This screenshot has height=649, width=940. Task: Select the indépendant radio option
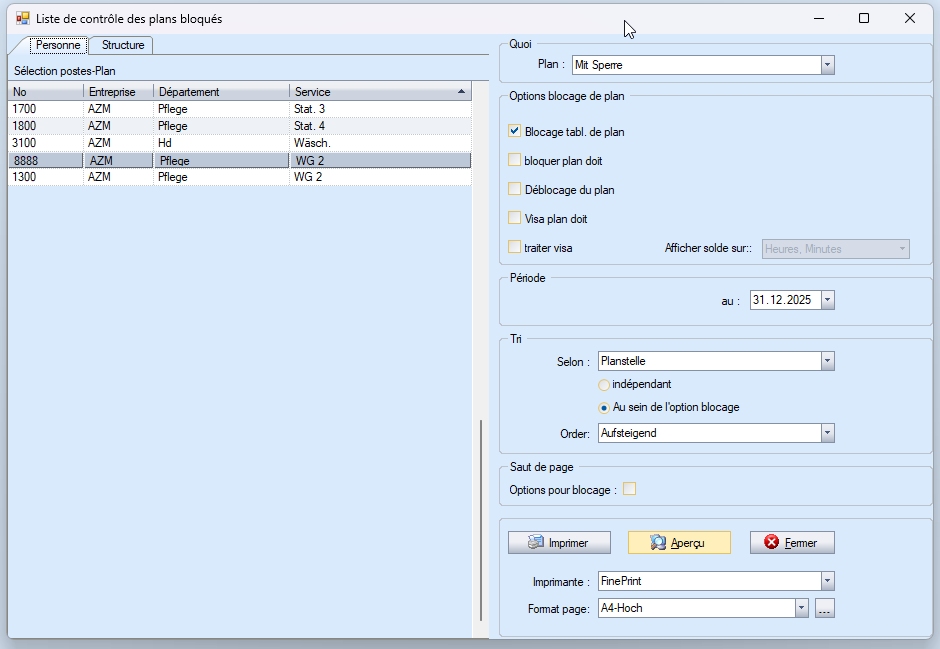[x=604, y=384]
